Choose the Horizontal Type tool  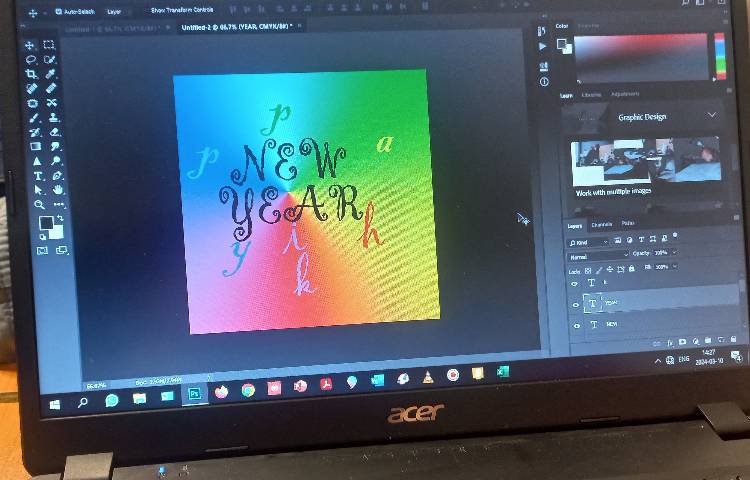[37, 175]
